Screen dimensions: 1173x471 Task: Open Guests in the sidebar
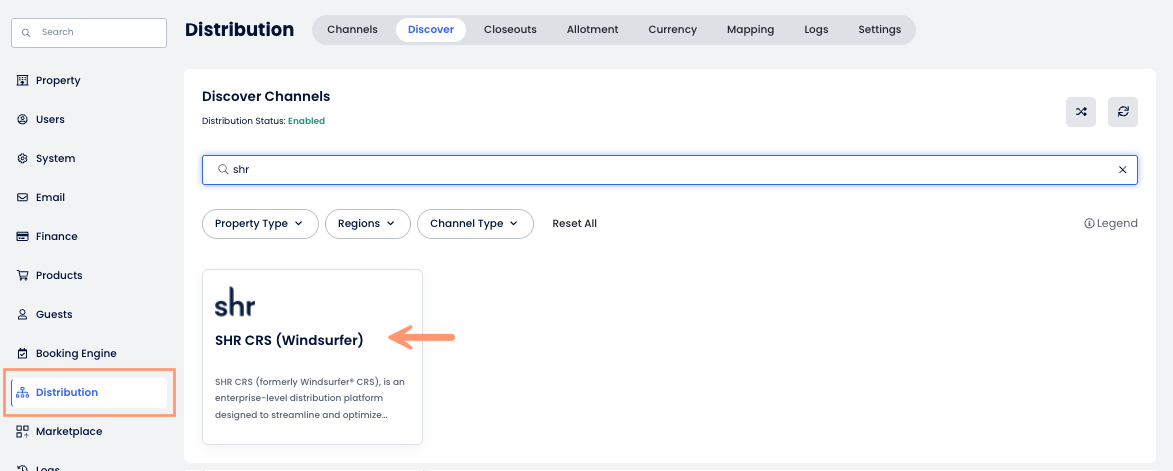[54, 314]
